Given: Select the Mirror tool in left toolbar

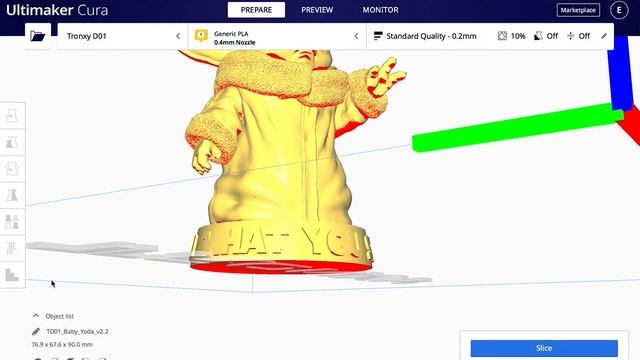Looking at the screenshot, I should click(12, 195).
